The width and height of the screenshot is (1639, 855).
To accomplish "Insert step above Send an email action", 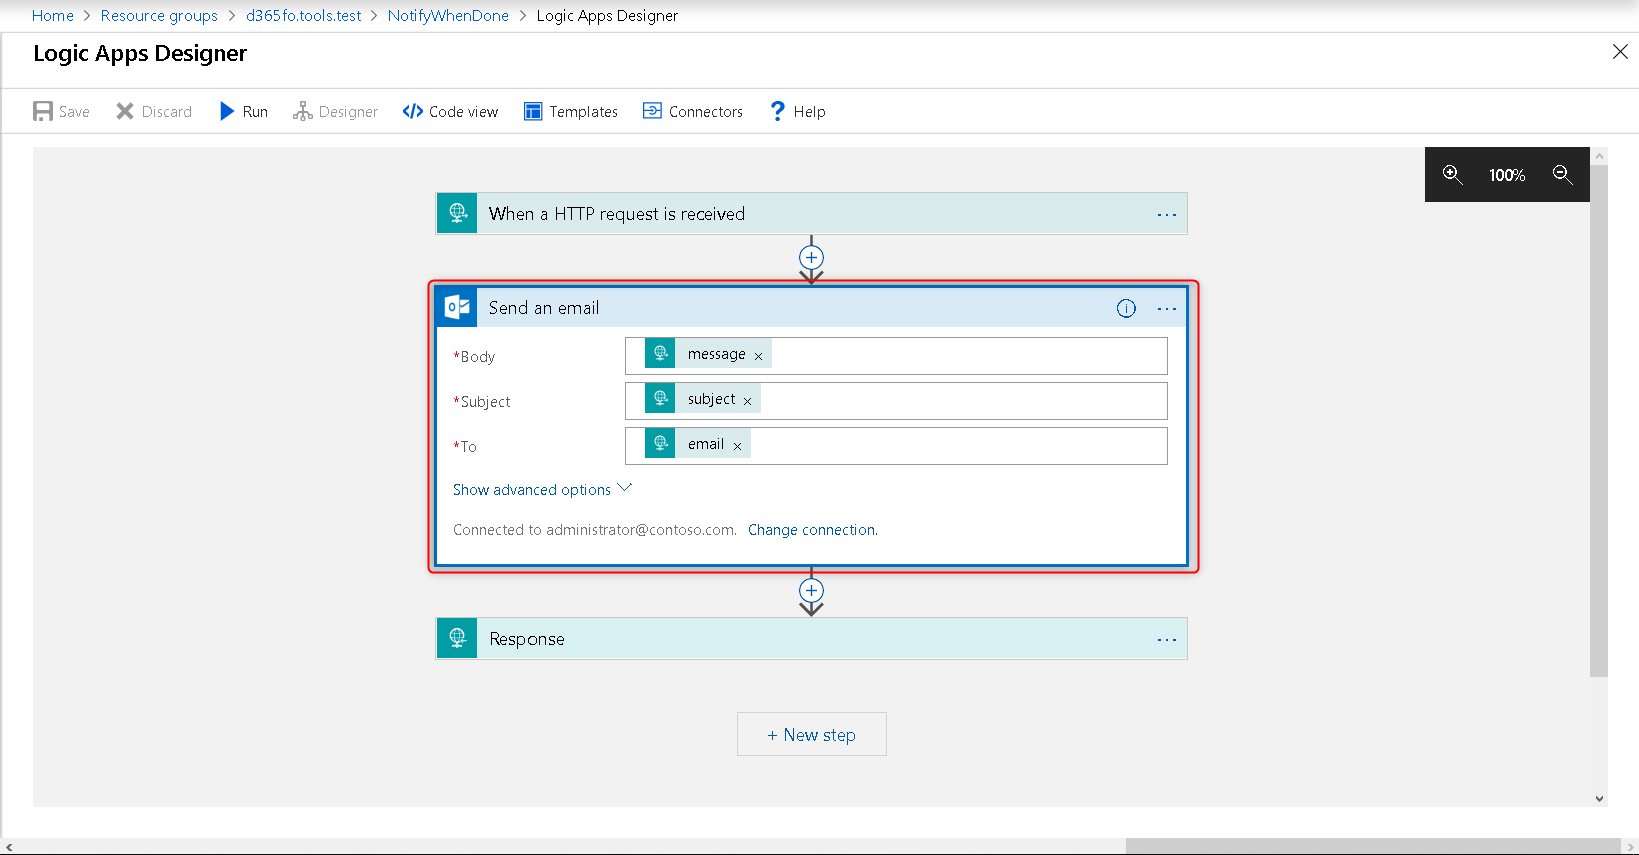I will click(811, 257).
